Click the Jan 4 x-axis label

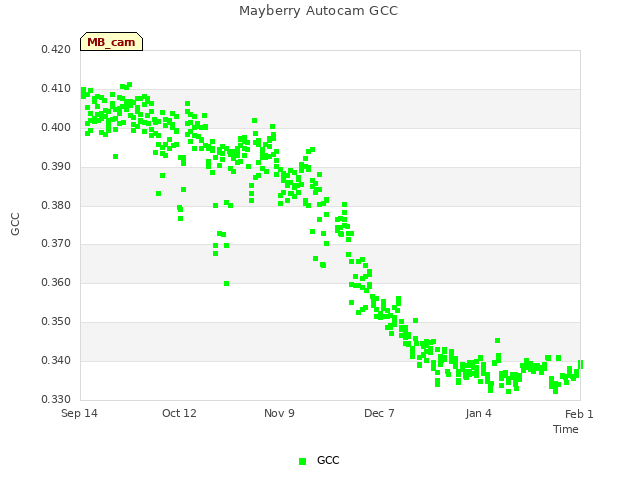click(478, 413)
